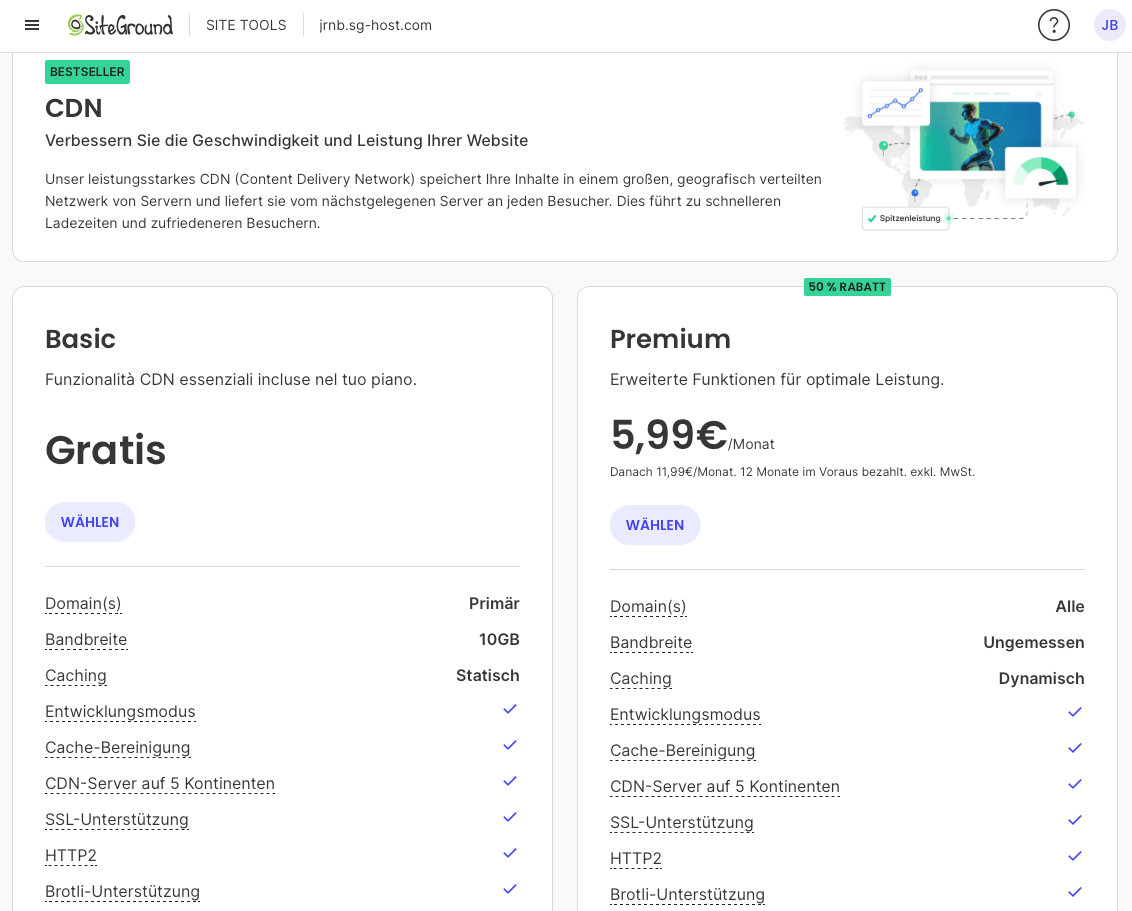Select the Basic plan with Wählen
Image resolution: width=1132 pixels, height=911 pixels.
click(90, 522)
